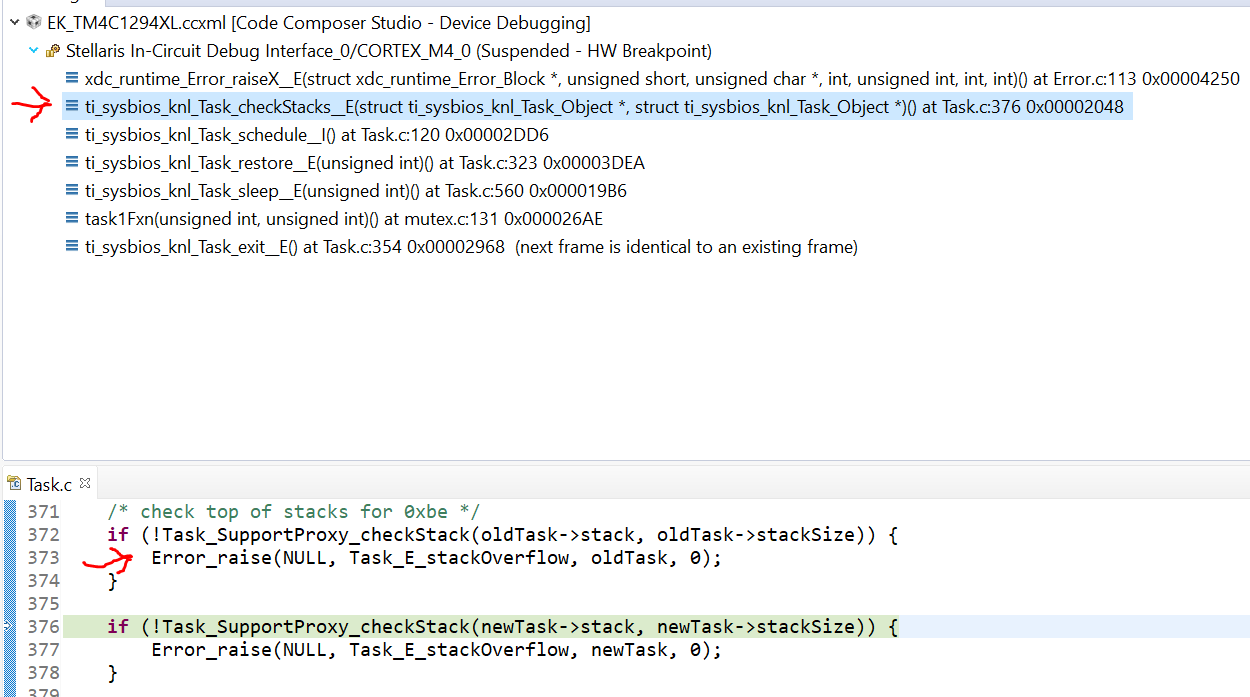Viewport: 1250px width, 697px height.
Task: Click the Task_checkStacks__E stack frame icon
Action: [x=72, y=106]
